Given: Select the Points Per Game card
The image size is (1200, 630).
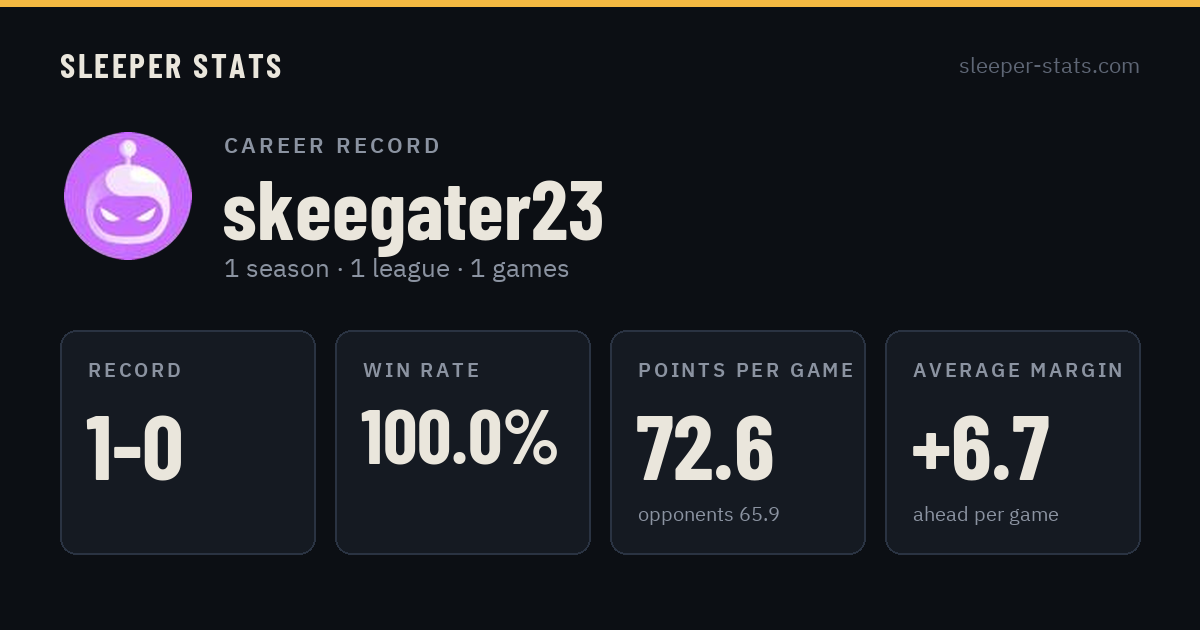Looking at the screenshot, I should [738, 442].
